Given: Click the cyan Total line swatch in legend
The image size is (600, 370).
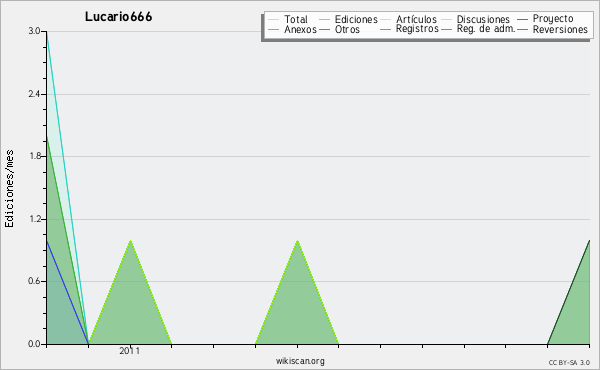Looking at the screenshot, I should 273,19.
